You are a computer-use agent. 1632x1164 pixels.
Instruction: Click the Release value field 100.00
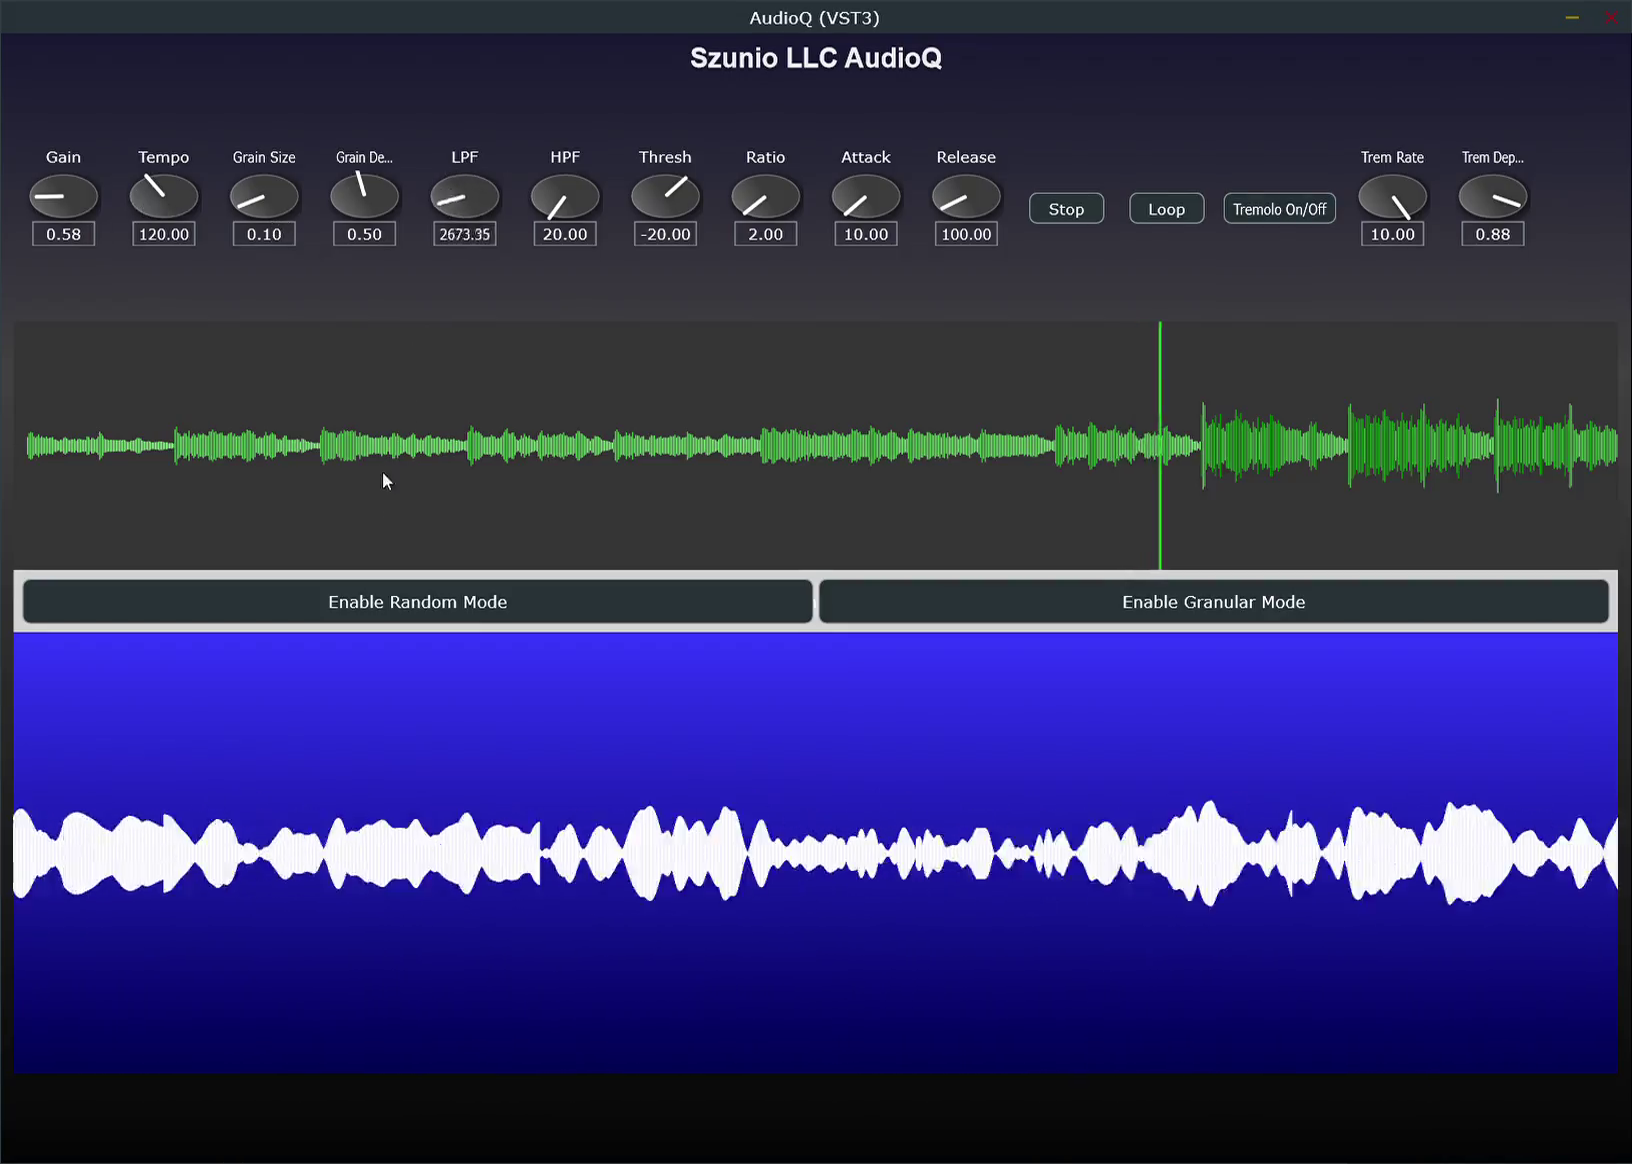[x=966, y=234]
